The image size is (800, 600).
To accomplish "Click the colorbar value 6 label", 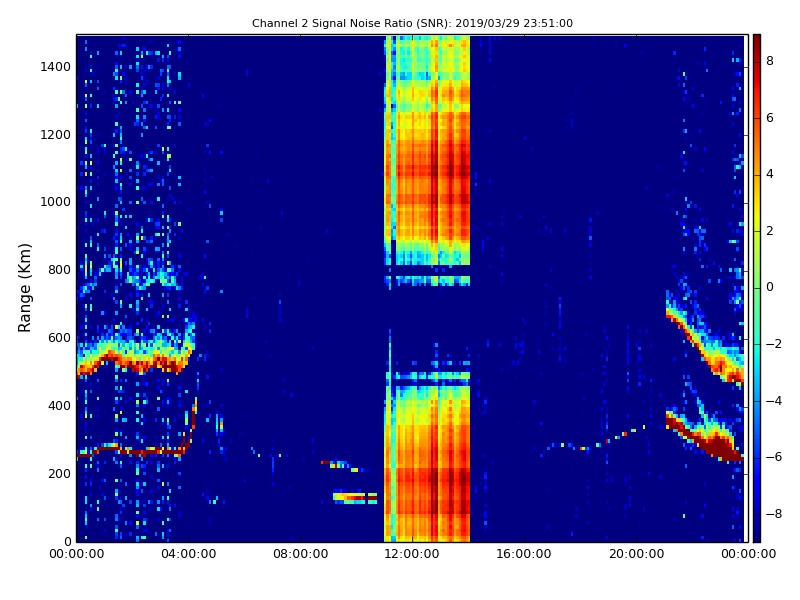I will [770, 118].
